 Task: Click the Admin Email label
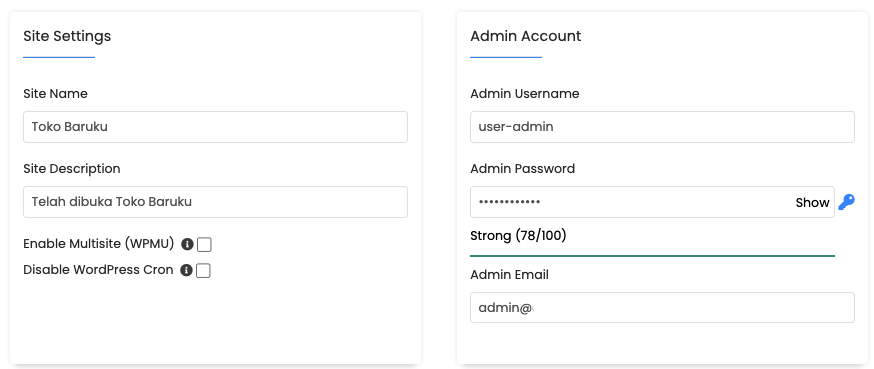[509, 275]
